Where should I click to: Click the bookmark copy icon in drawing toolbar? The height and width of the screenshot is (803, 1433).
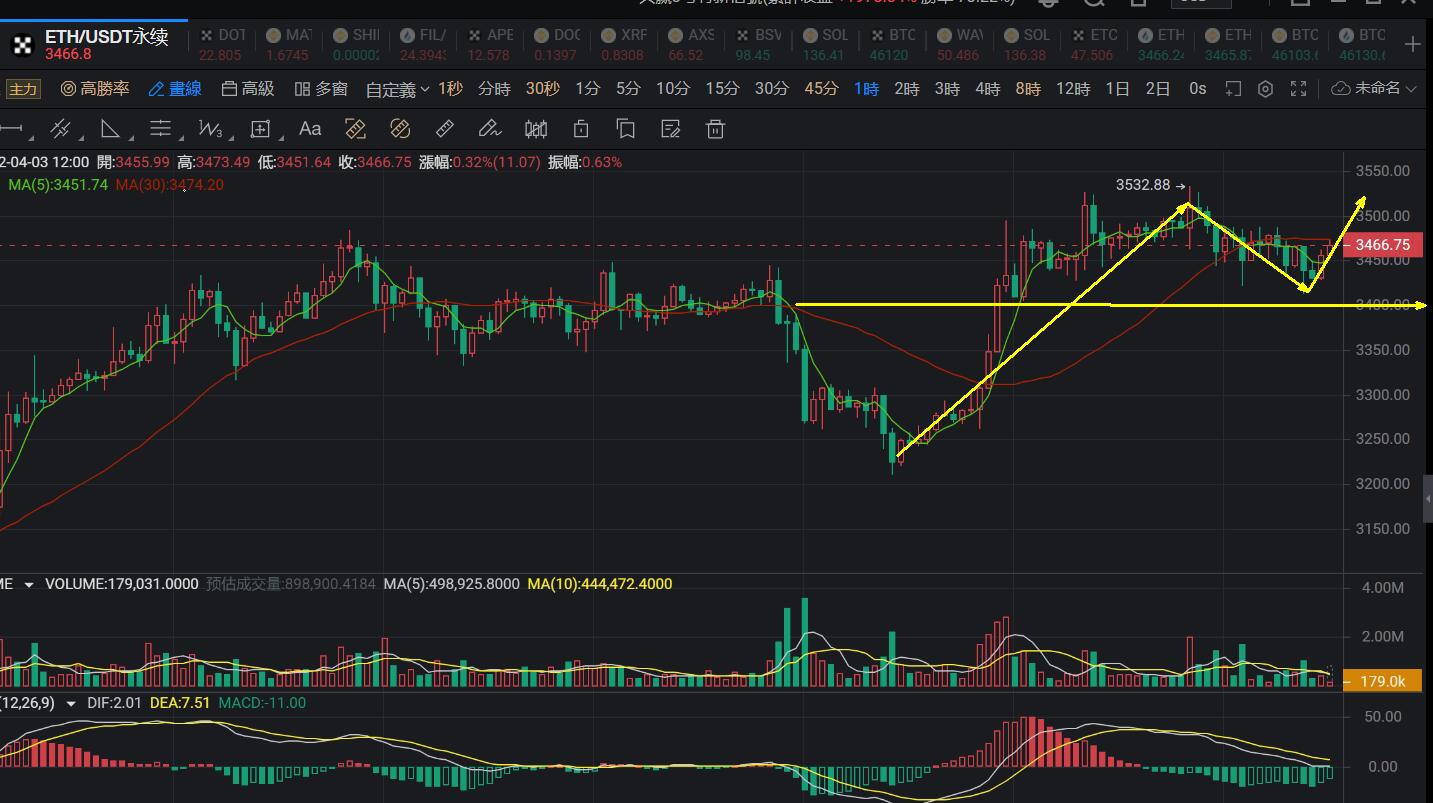click(x=626, y=129)
